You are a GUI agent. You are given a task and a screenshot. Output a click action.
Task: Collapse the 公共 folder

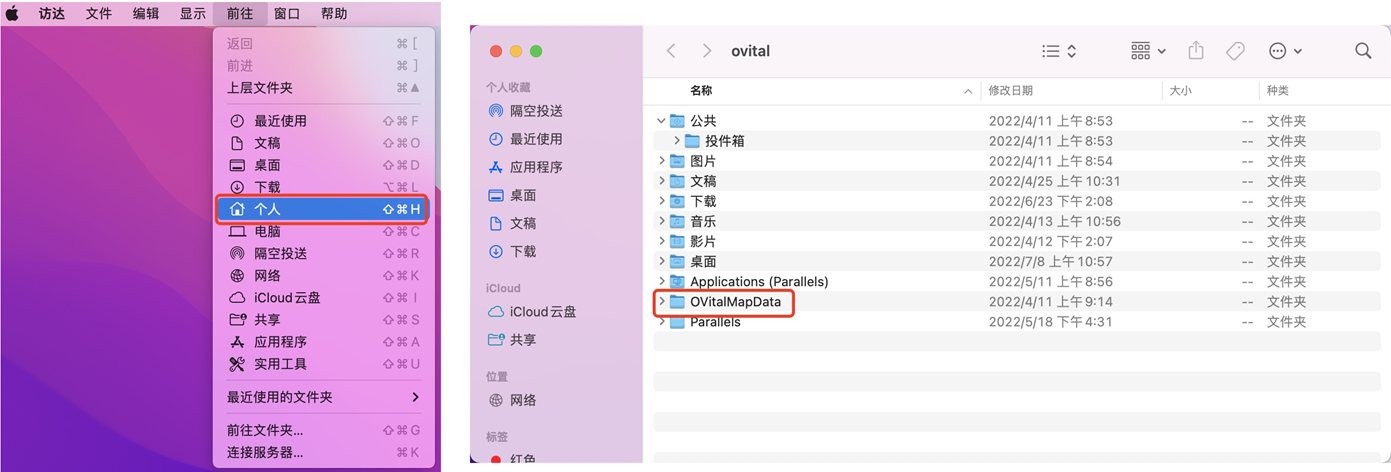661,121
